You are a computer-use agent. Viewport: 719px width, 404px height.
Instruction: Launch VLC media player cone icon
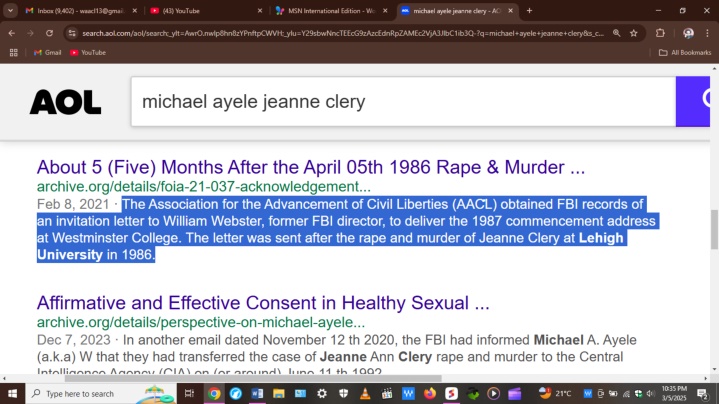click(x=365, y=393)
